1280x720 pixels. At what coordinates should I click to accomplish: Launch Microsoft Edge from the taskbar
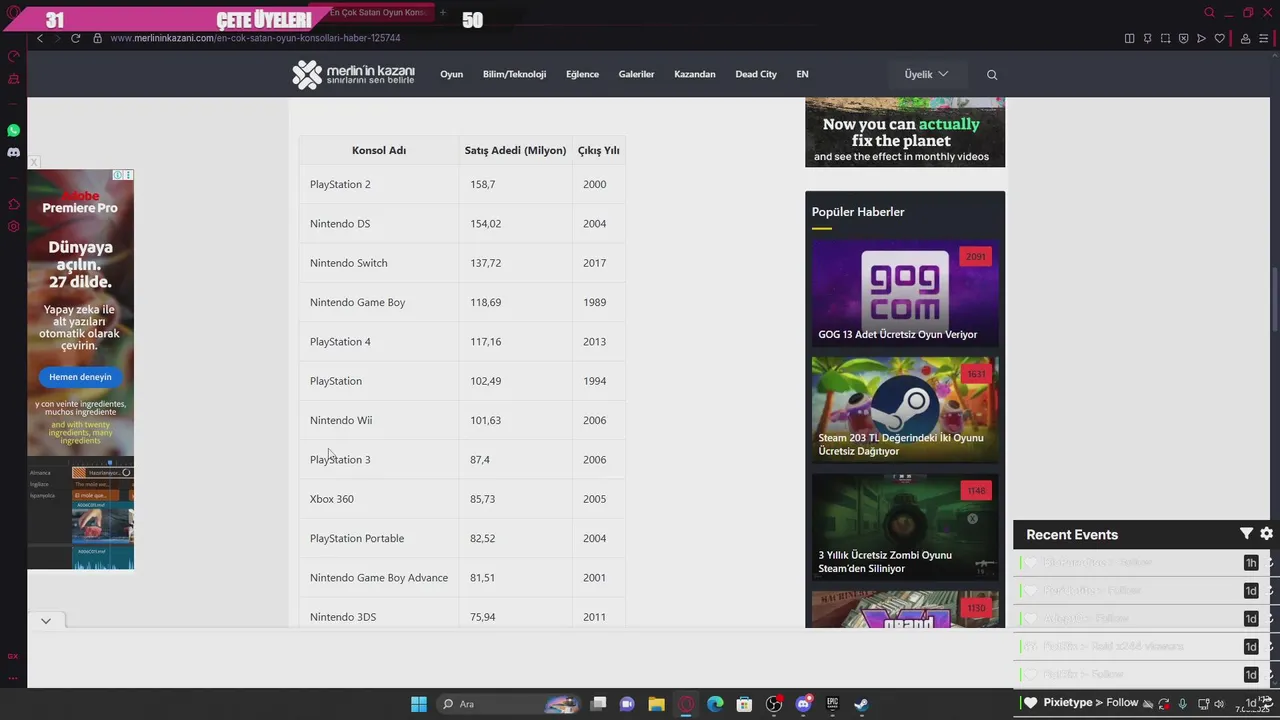tap(715, 704)
